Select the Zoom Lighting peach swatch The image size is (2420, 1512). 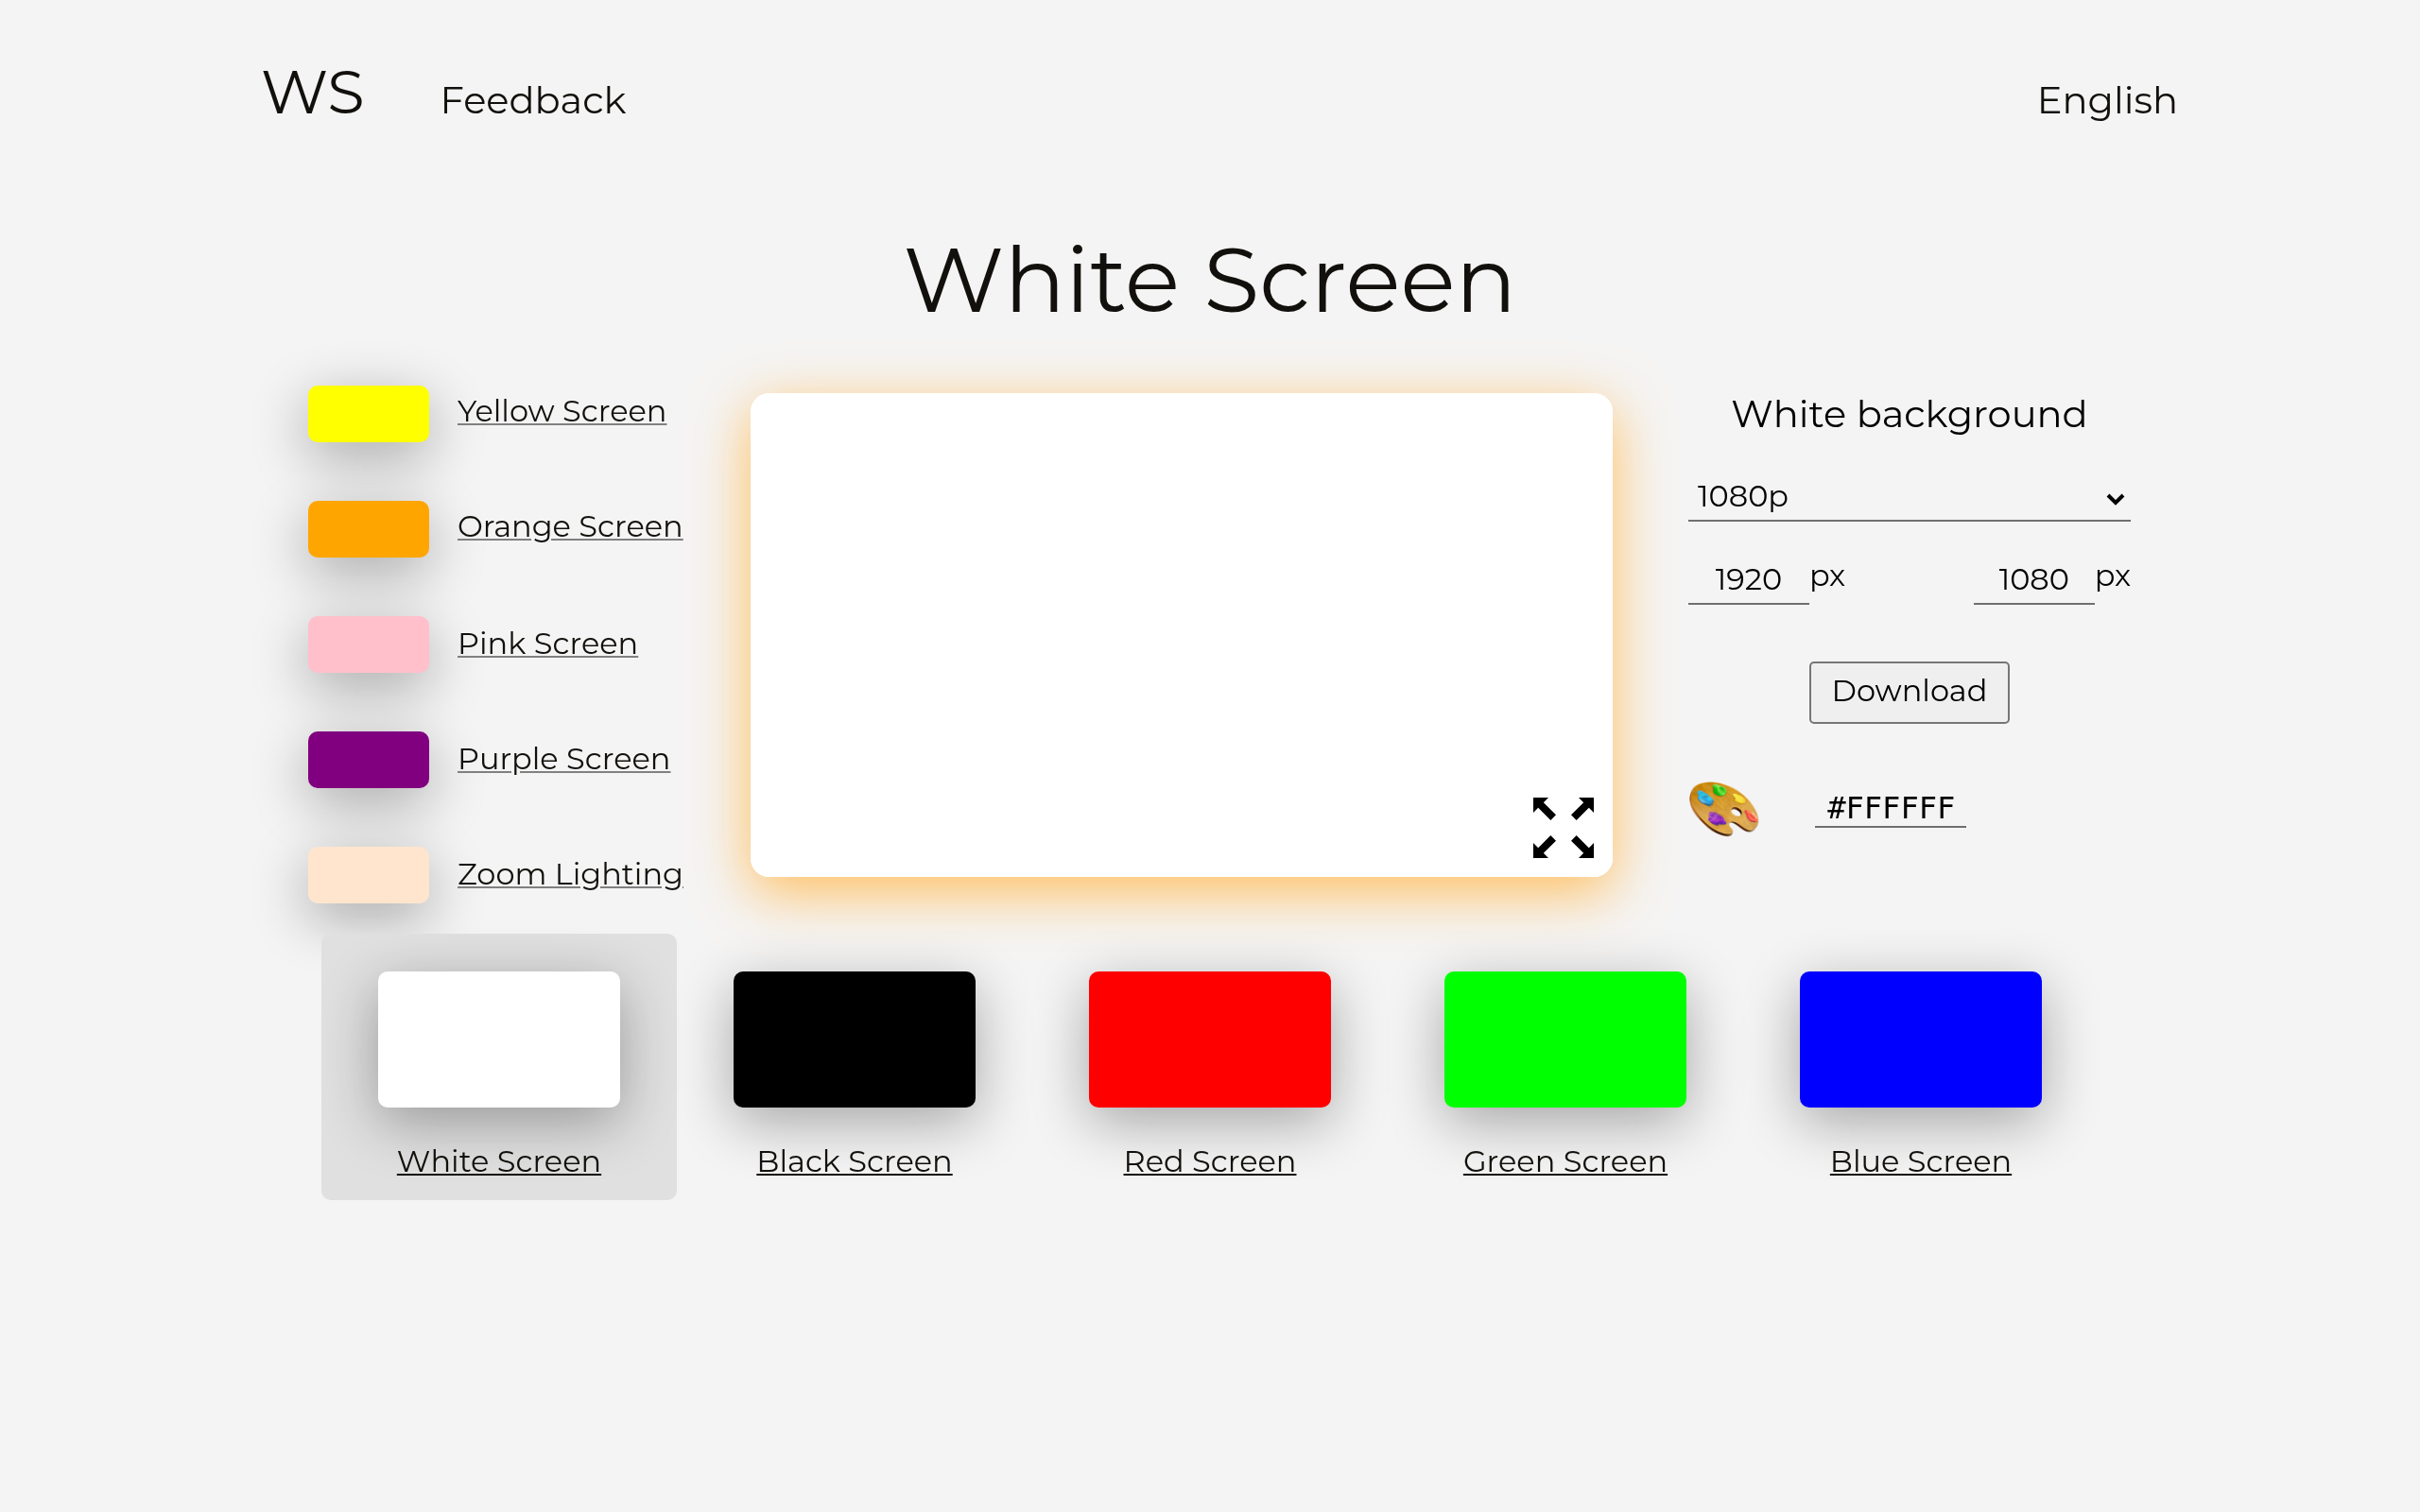point(368,875)
